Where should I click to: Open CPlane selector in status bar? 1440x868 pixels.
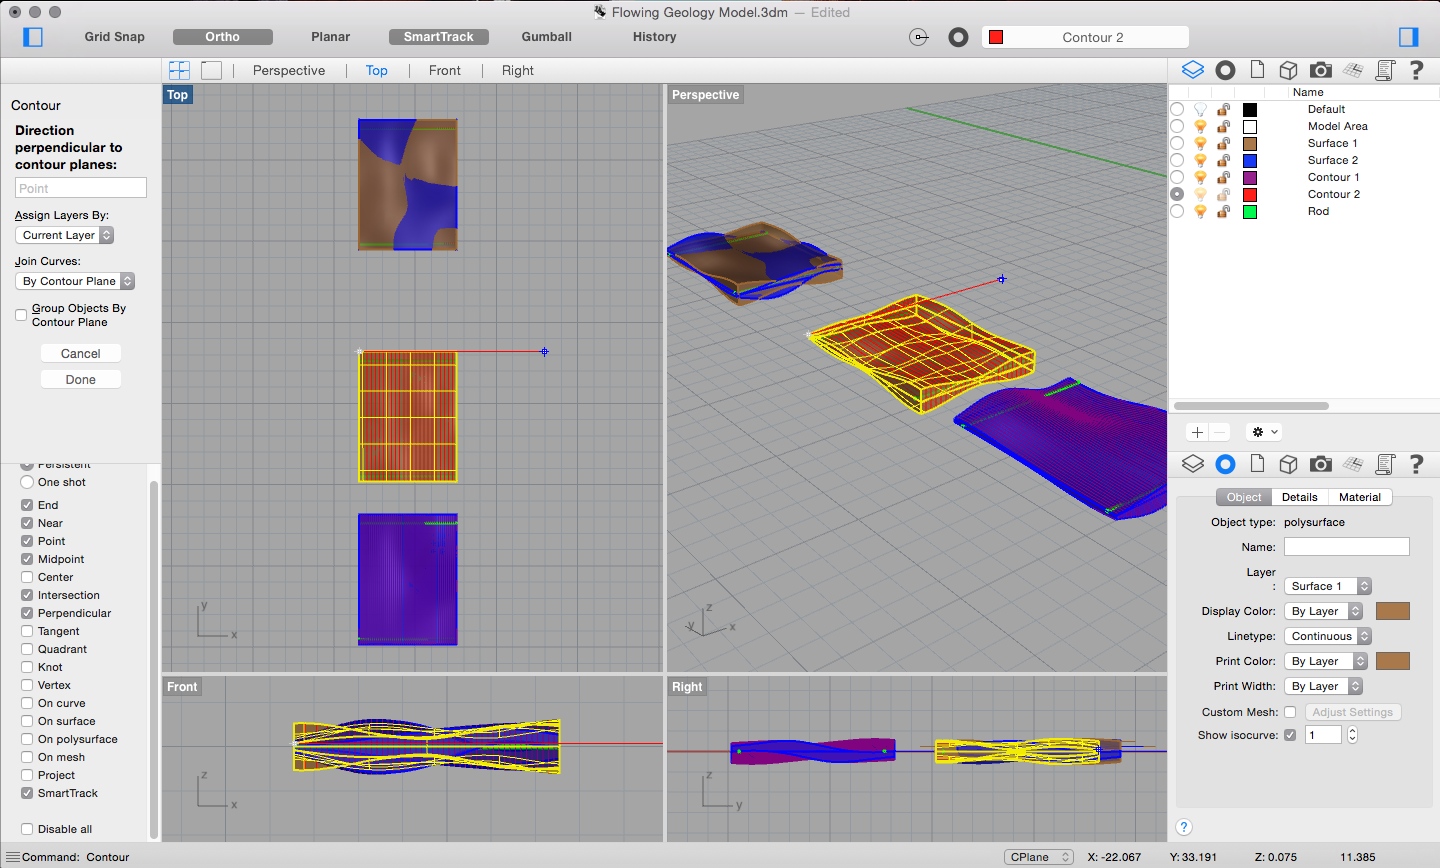1039,857
